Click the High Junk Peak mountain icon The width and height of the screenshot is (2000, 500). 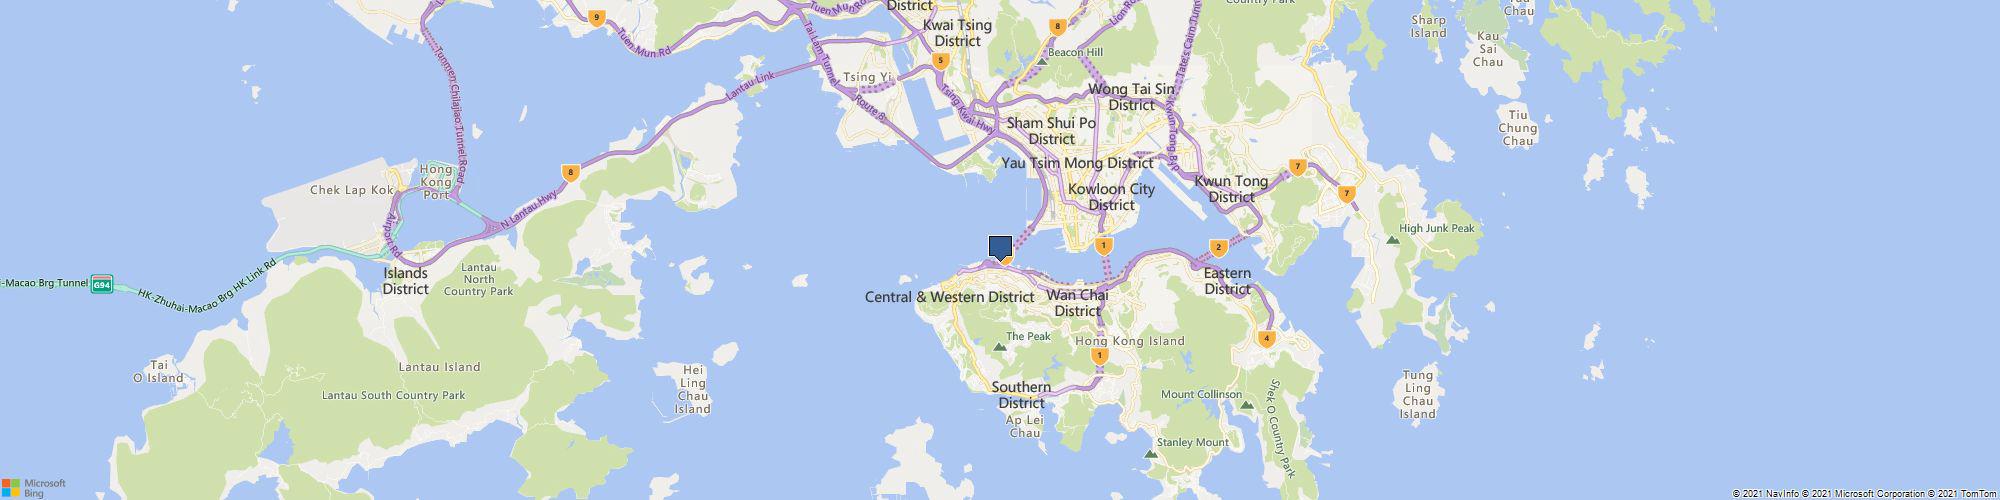tap(1392, 240)
